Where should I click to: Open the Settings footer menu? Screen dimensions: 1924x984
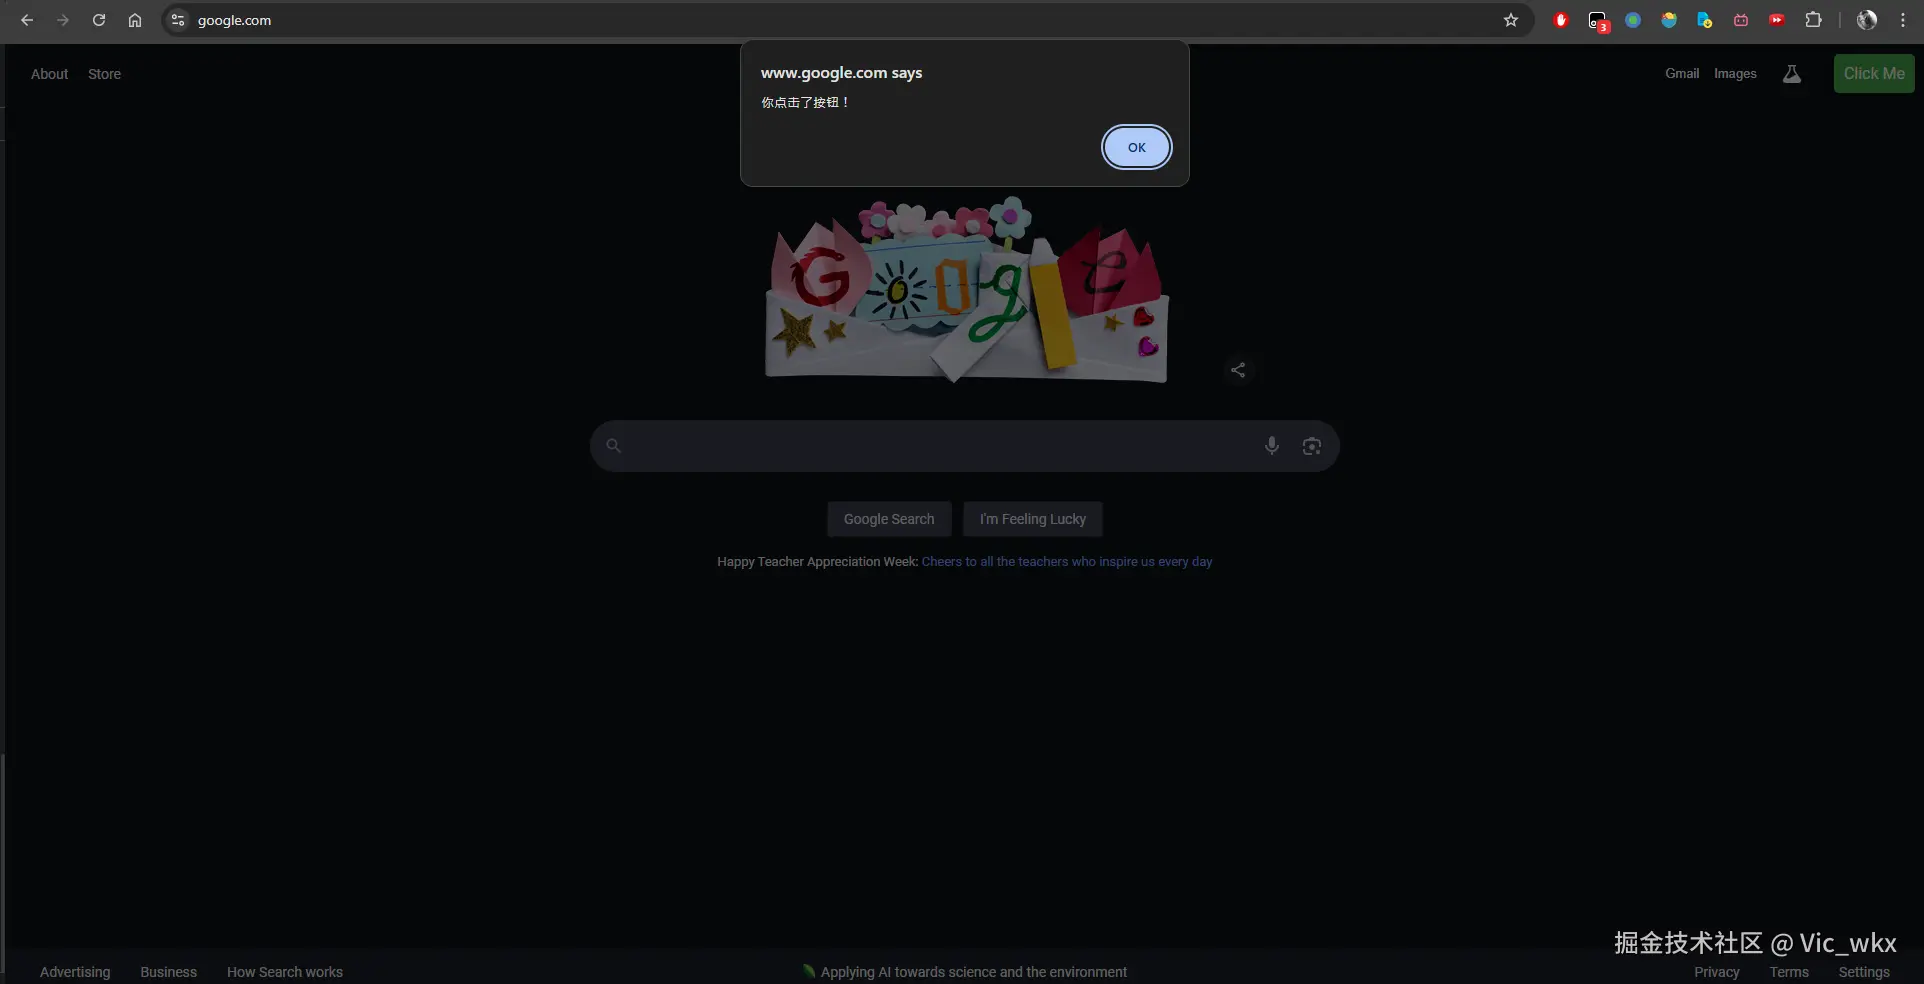[x=1864, y=972]
